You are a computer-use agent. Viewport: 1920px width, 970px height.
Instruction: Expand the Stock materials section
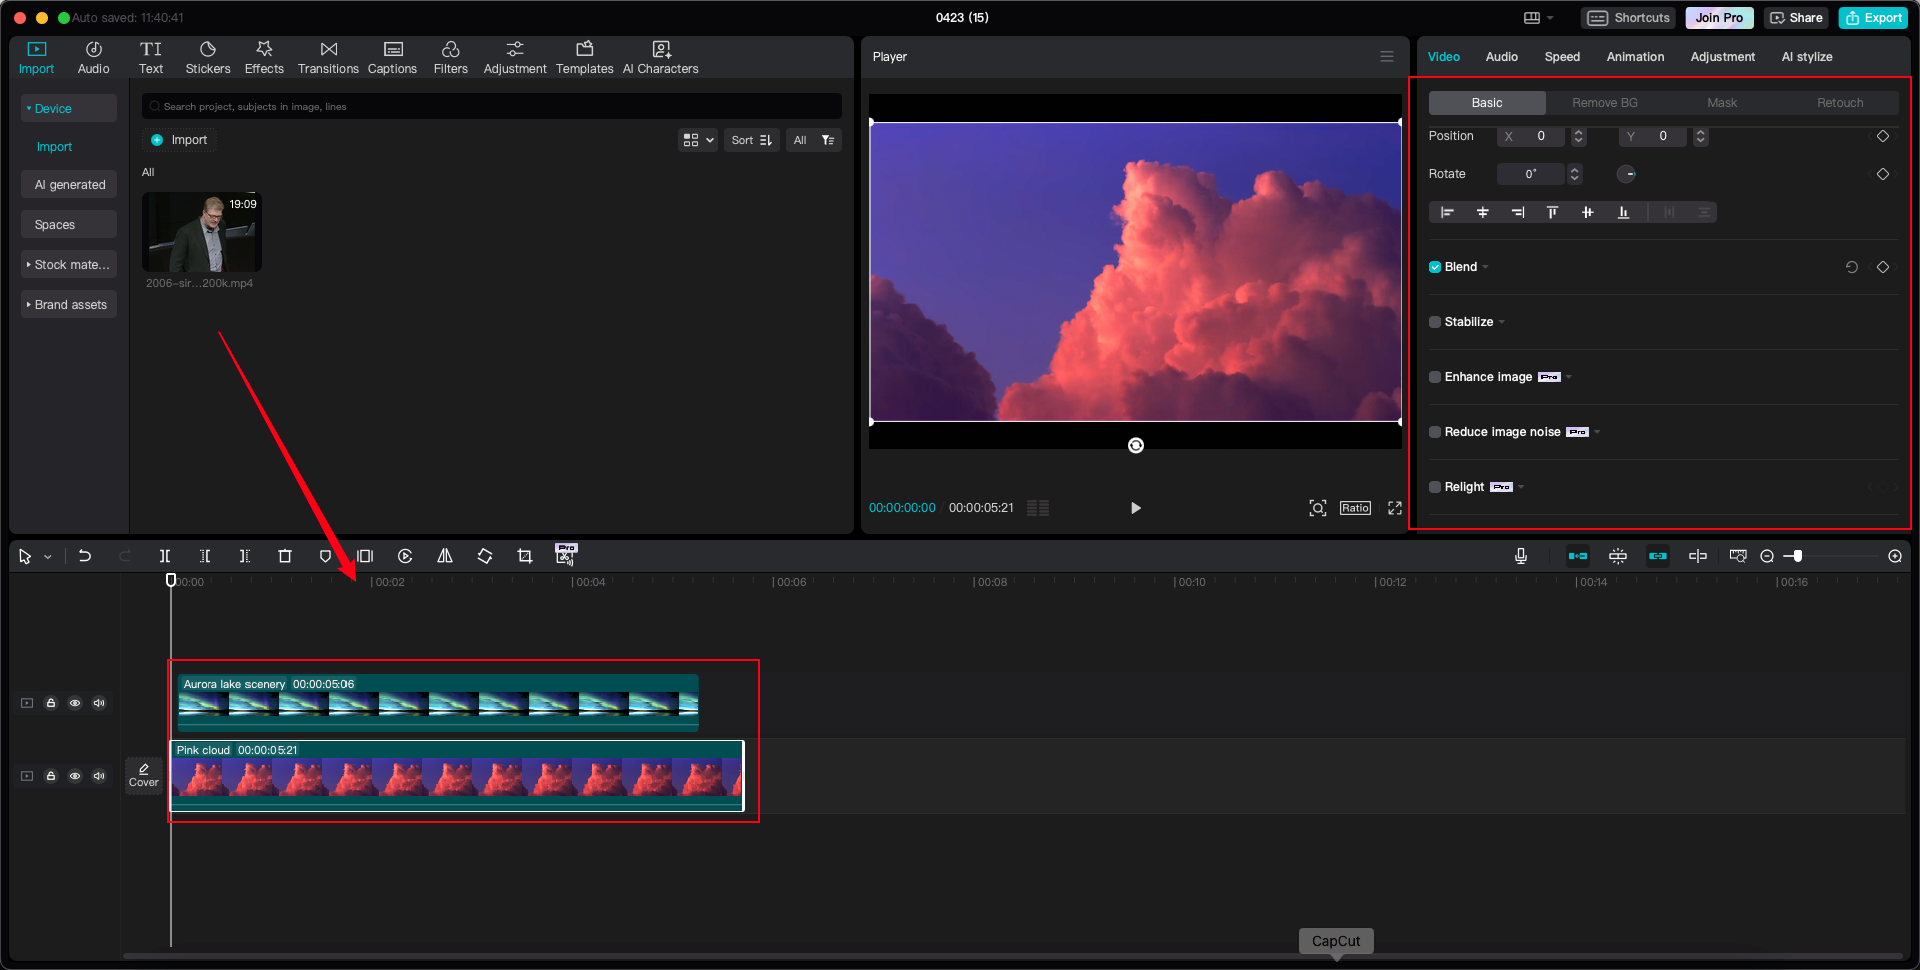(x=68, y=264)
